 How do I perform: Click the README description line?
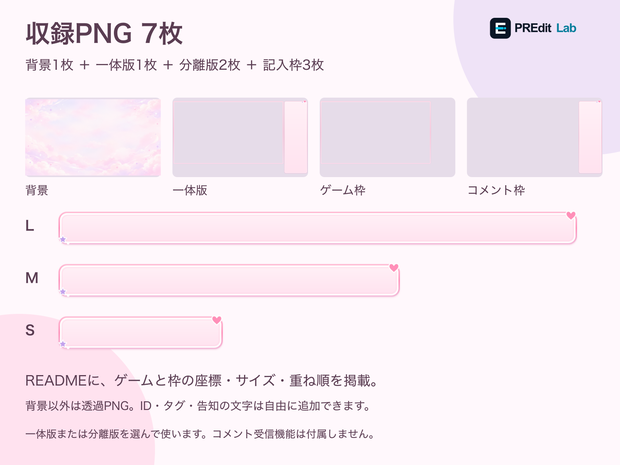pos(202,381)
